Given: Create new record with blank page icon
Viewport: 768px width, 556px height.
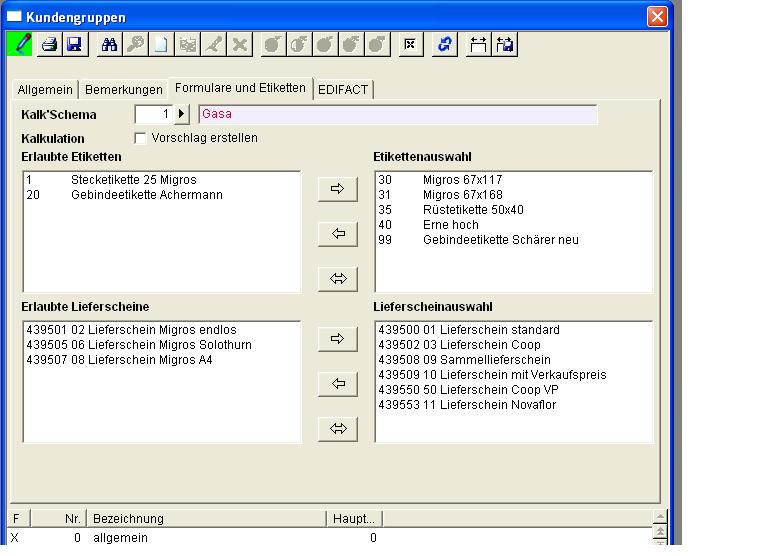Looking at the screenshot, I should click(x=161, y=45).
